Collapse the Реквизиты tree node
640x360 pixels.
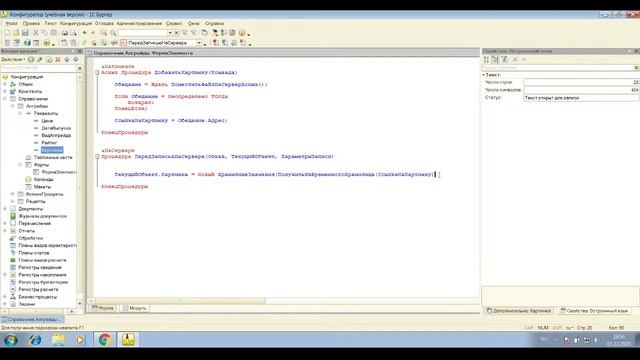tap(20, 113)
